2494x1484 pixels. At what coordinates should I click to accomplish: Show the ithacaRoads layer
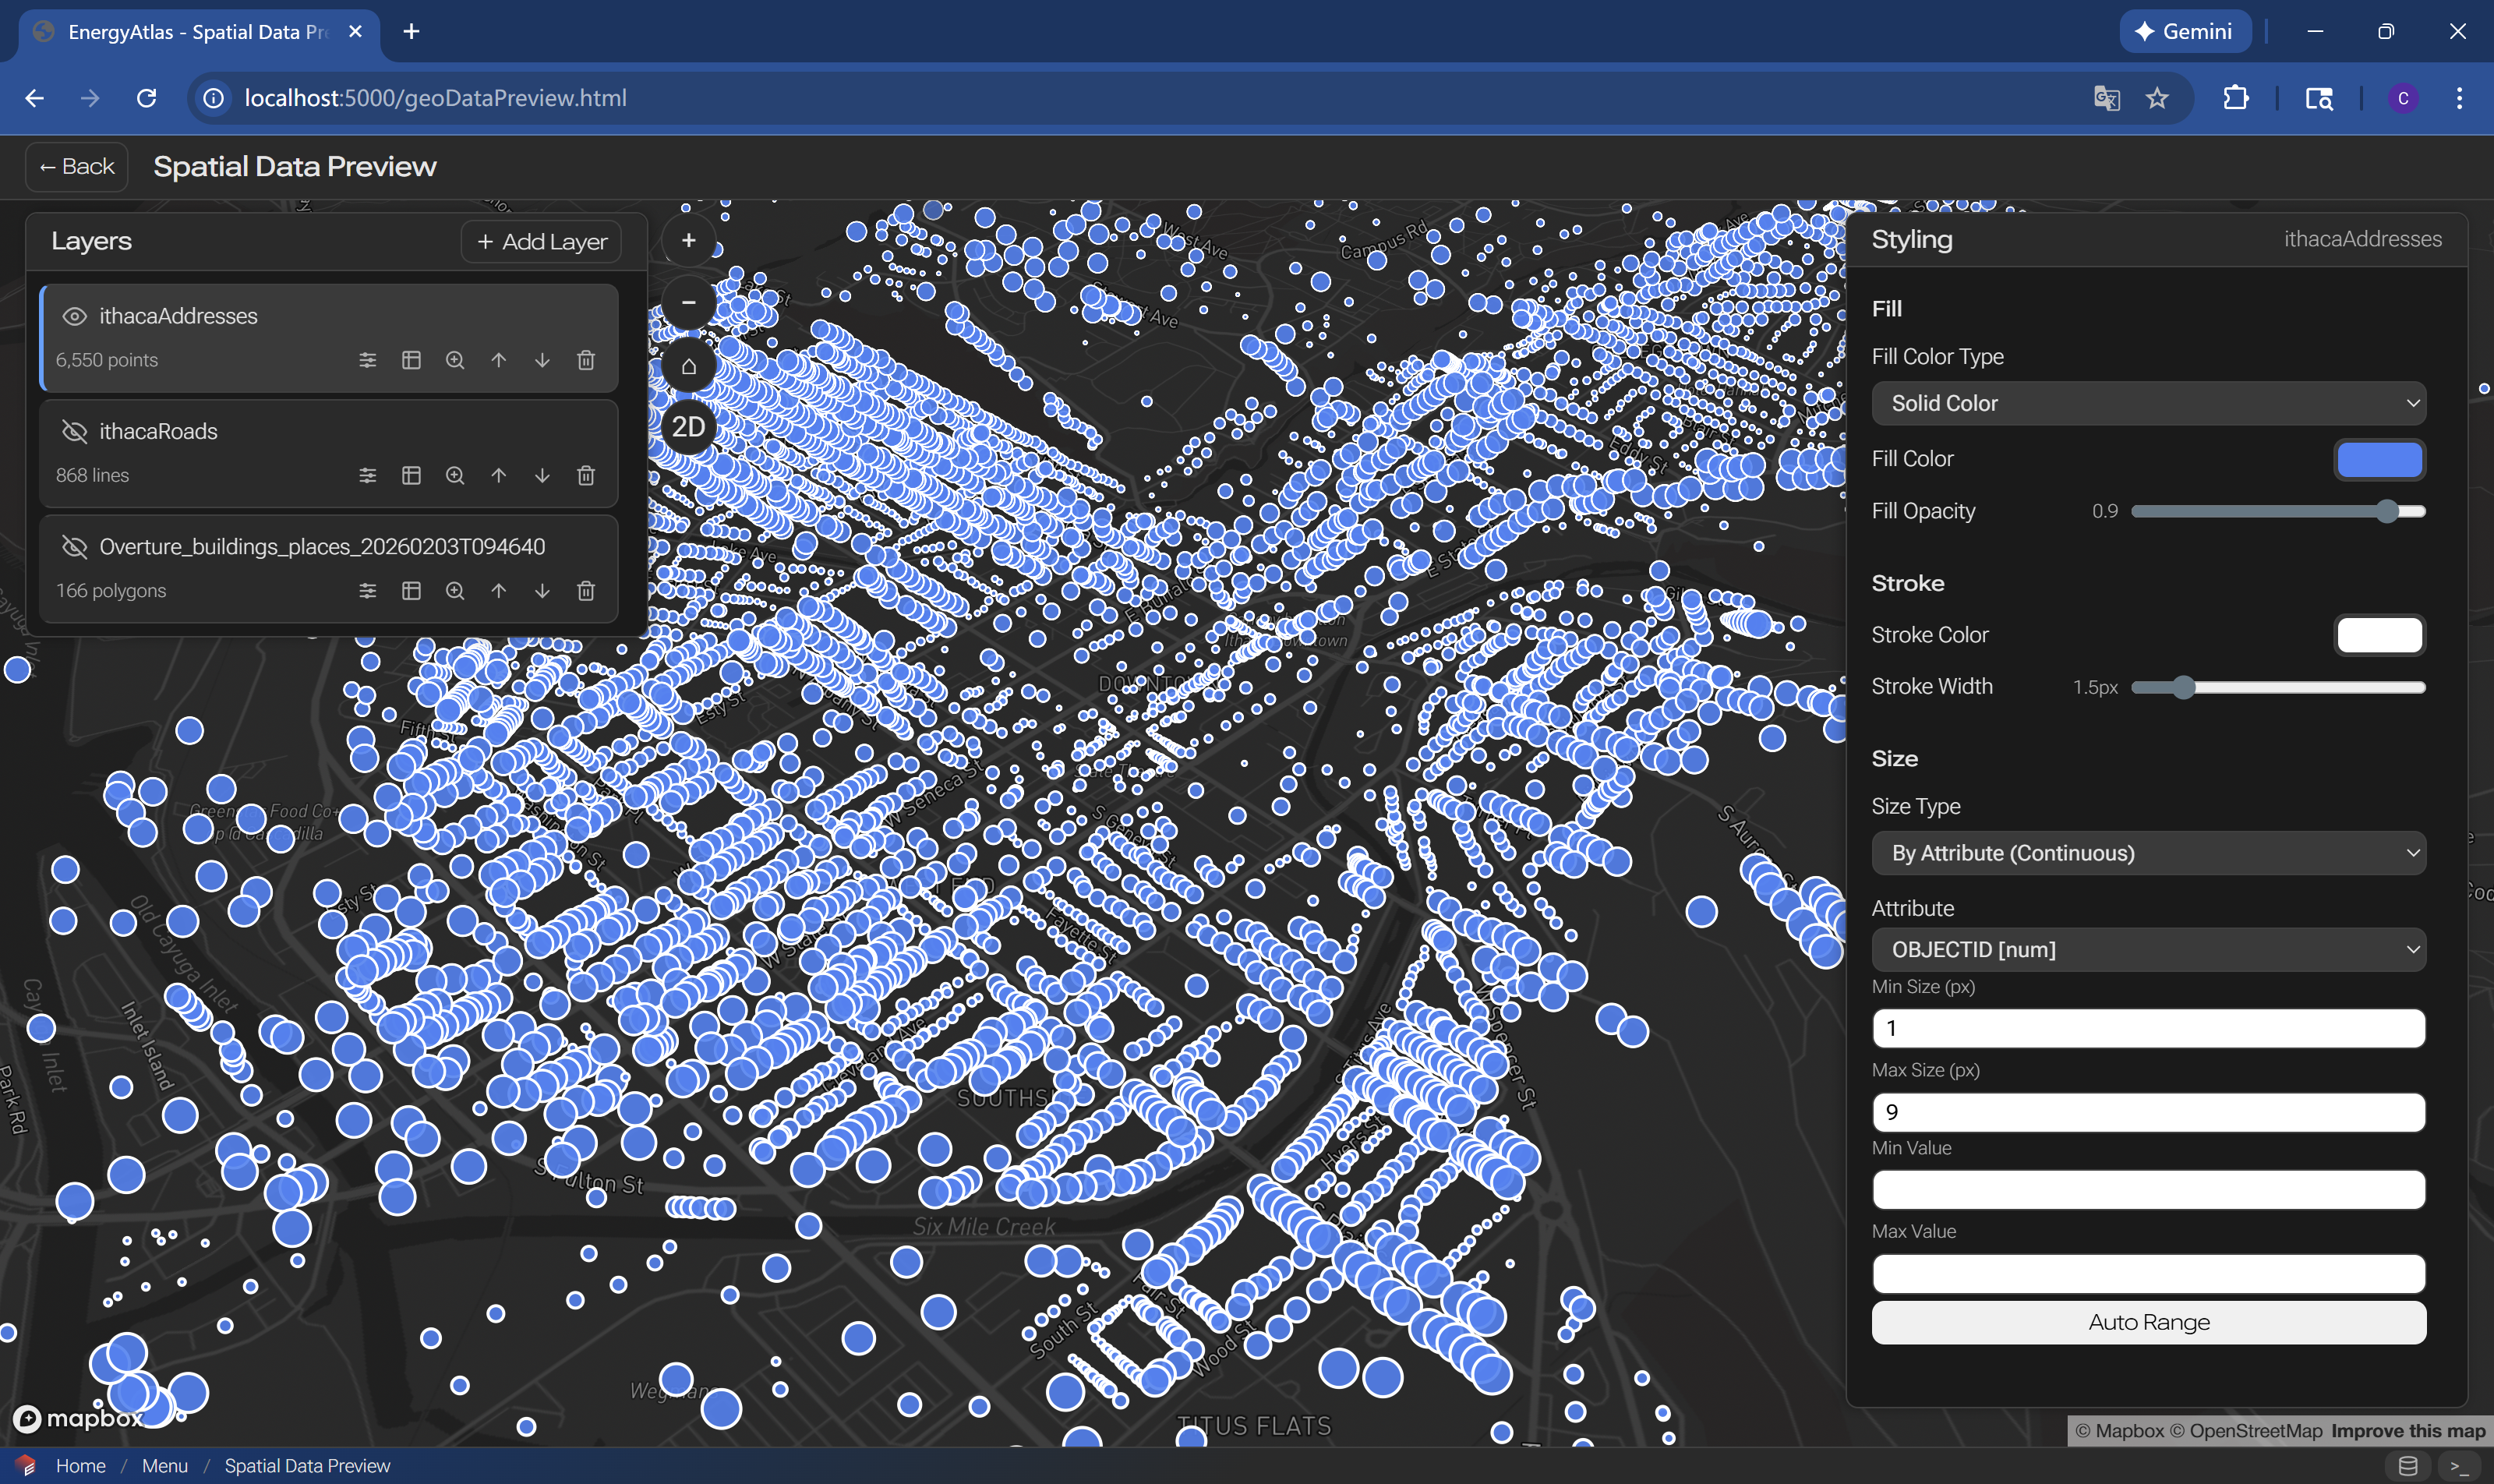tap(75, 431)
